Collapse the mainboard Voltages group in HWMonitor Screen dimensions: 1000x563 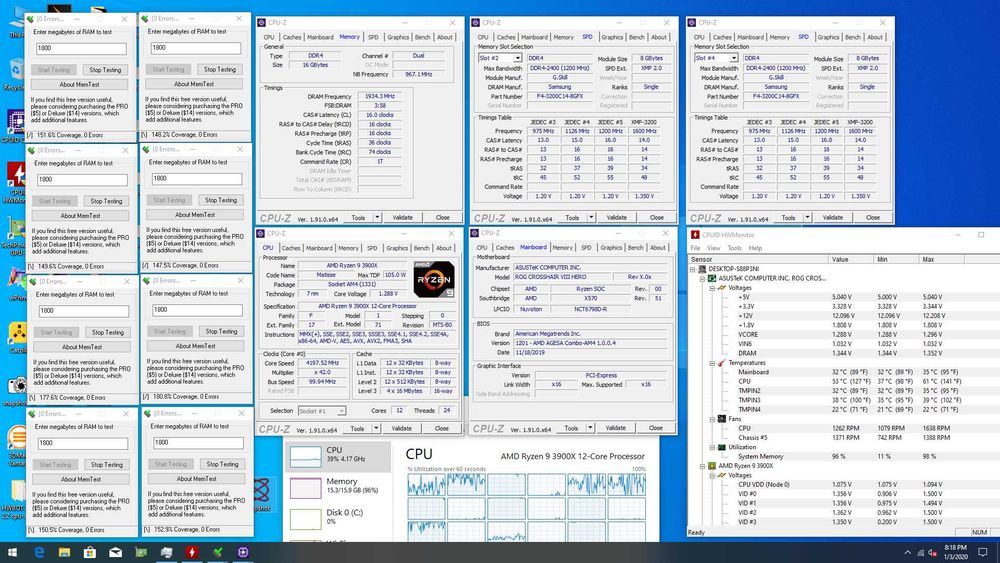click(712, 288)
